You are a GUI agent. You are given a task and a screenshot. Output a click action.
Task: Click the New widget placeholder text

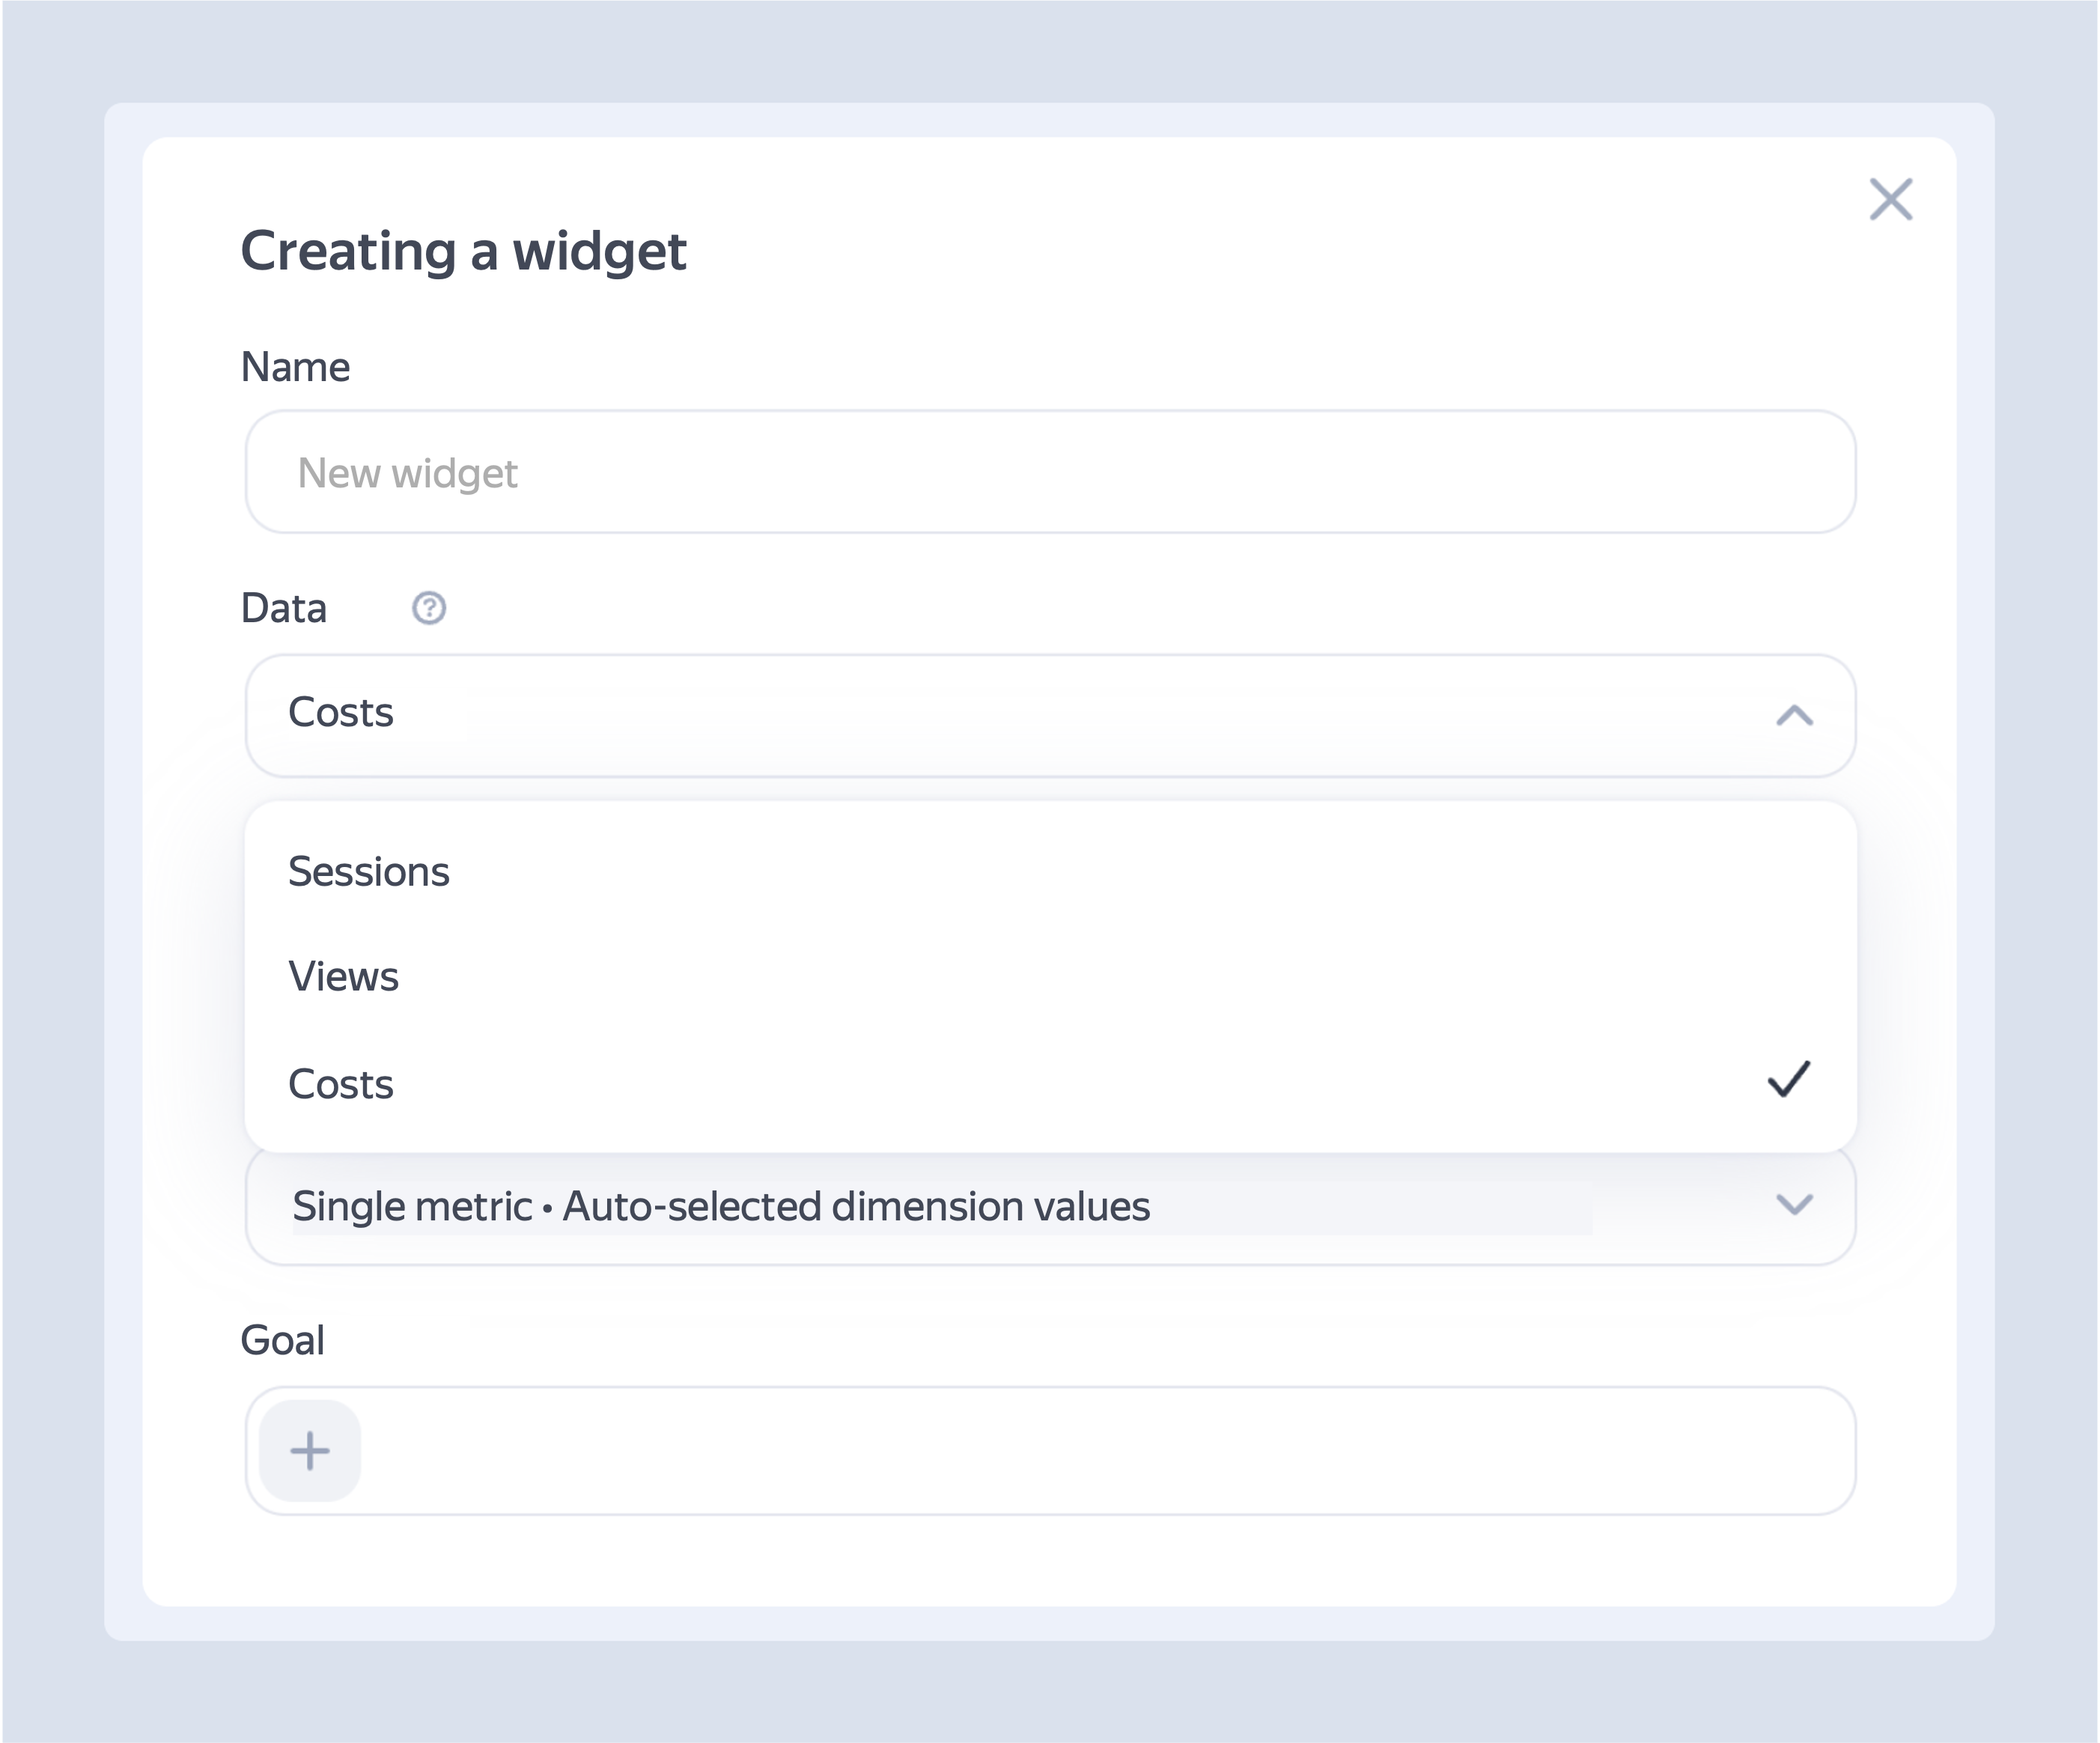(407, 473)
